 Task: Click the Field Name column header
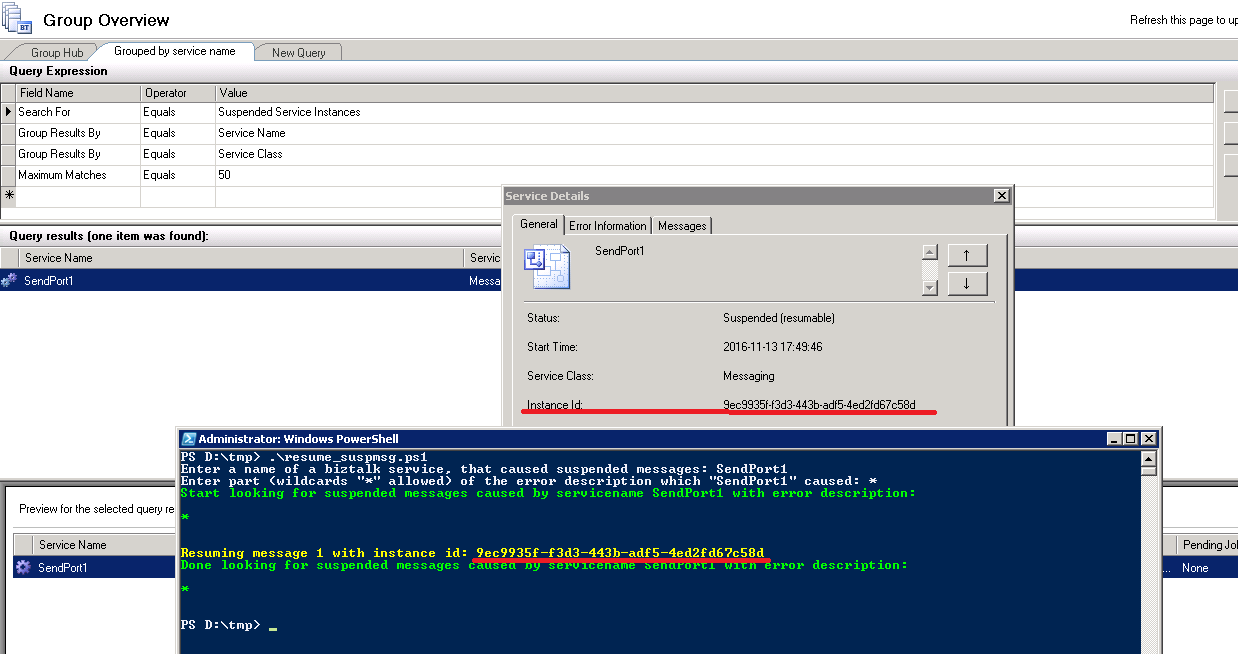click(x=78, y=93)
